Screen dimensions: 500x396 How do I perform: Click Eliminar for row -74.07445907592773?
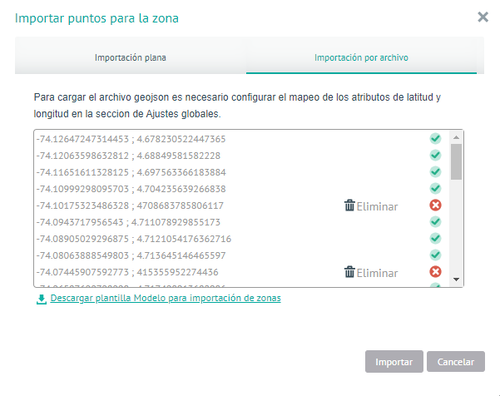coord(371,273)
